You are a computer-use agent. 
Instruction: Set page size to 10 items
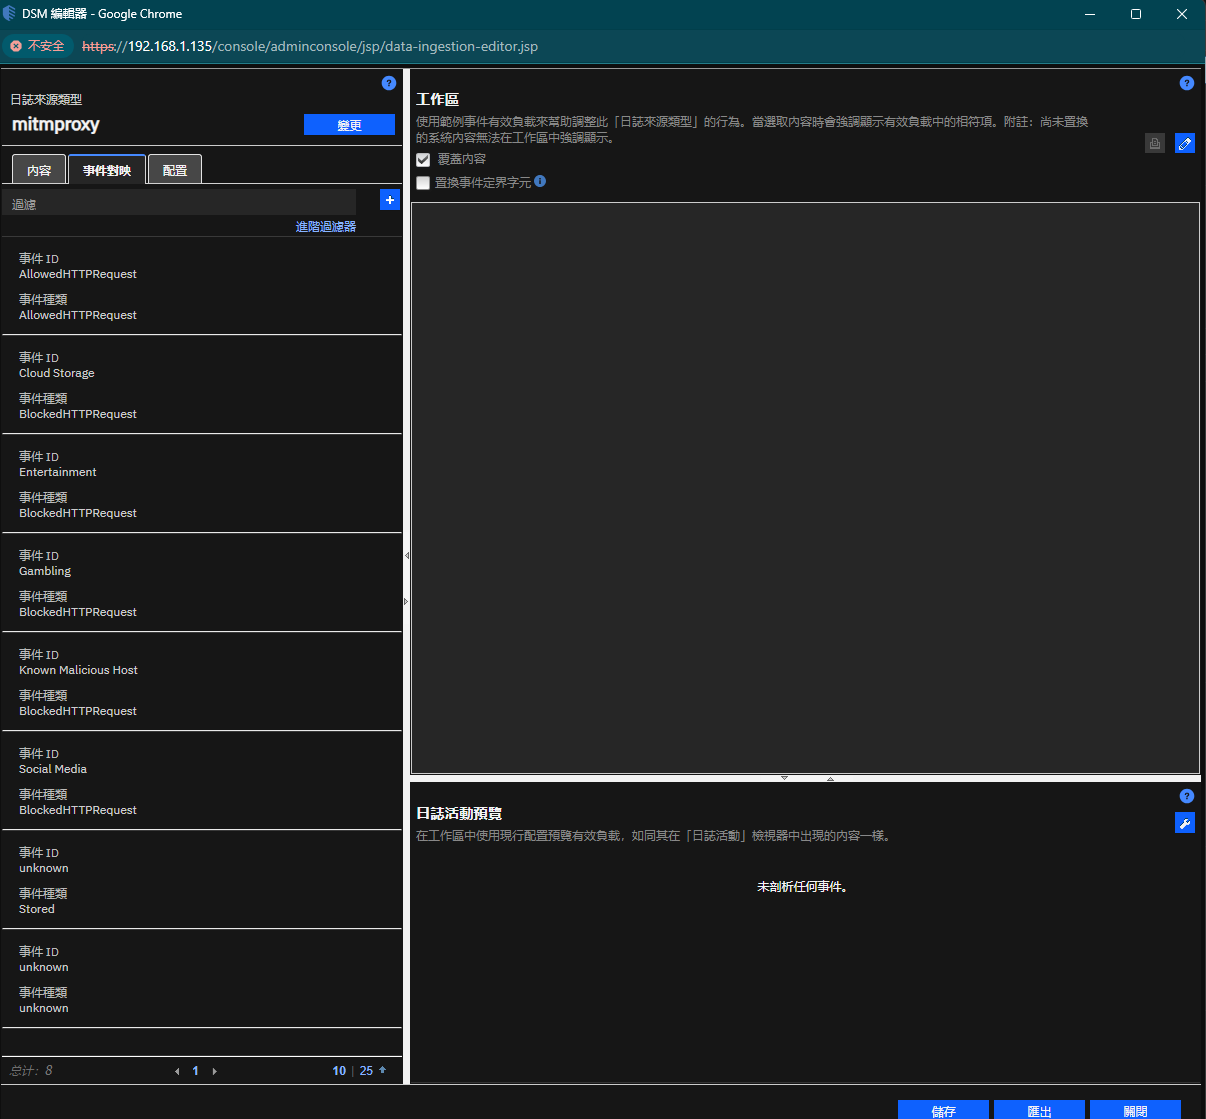pyautogui.click(x=339, y=1071)
